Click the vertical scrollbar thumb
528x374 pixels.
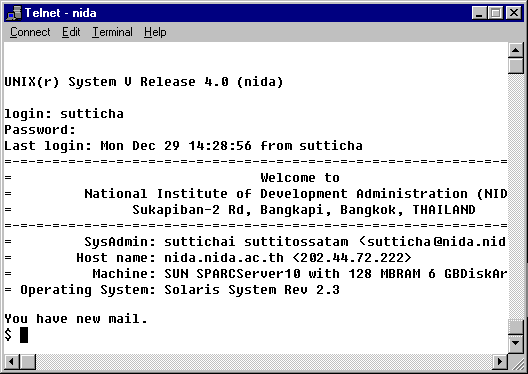click(516, 66)
